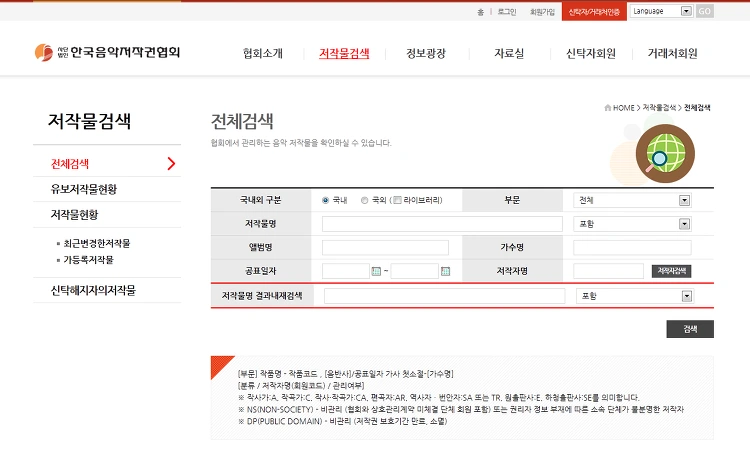Click the globe magnifier search illustration

pyautogui.click(x=665, y=154)
